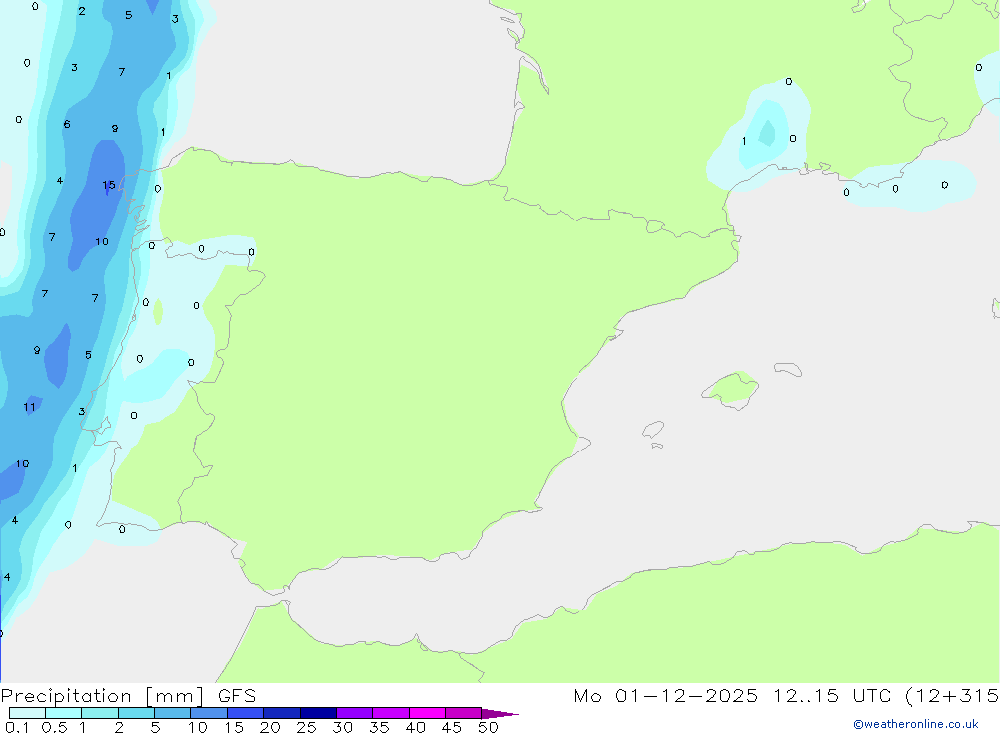The image size is (1000, 733).
Task: Click the 10–15 mm legend color swatch
Action: click(209, 713)
